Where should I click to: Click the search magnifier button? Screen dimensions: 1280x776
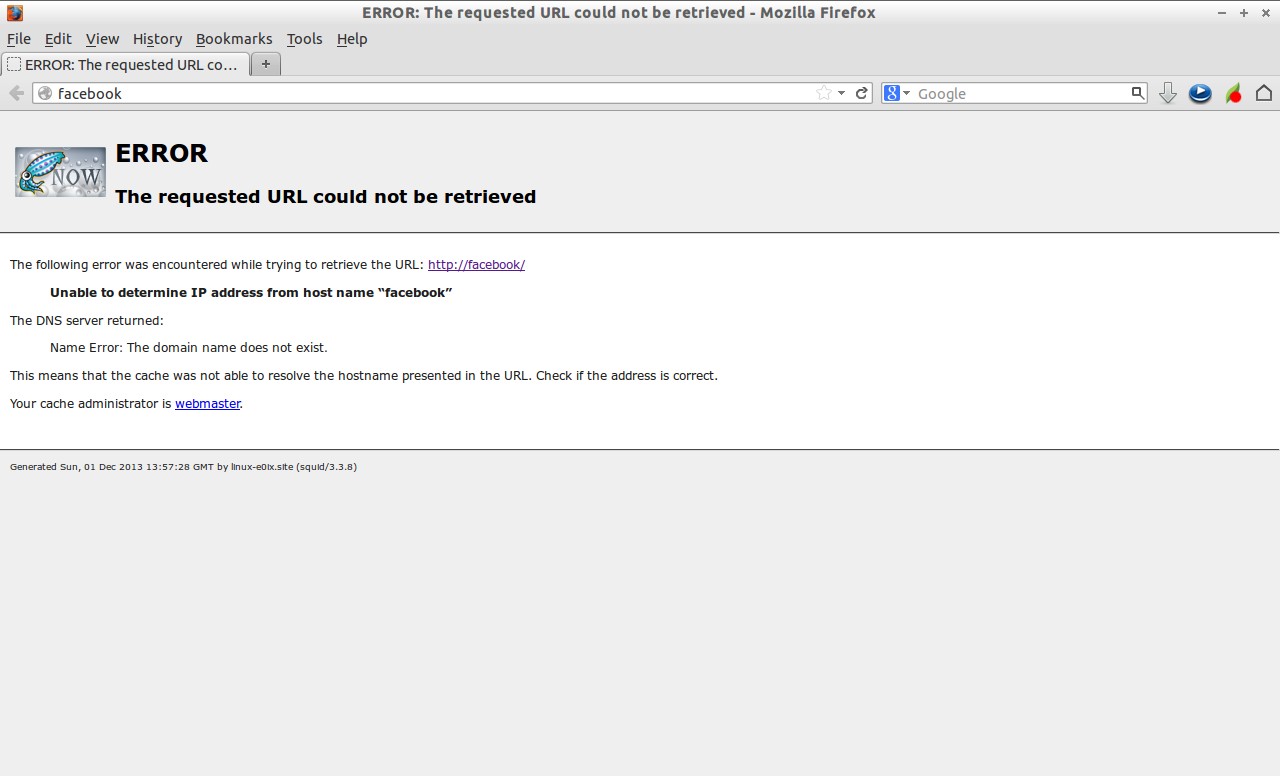click(1137, 93)
